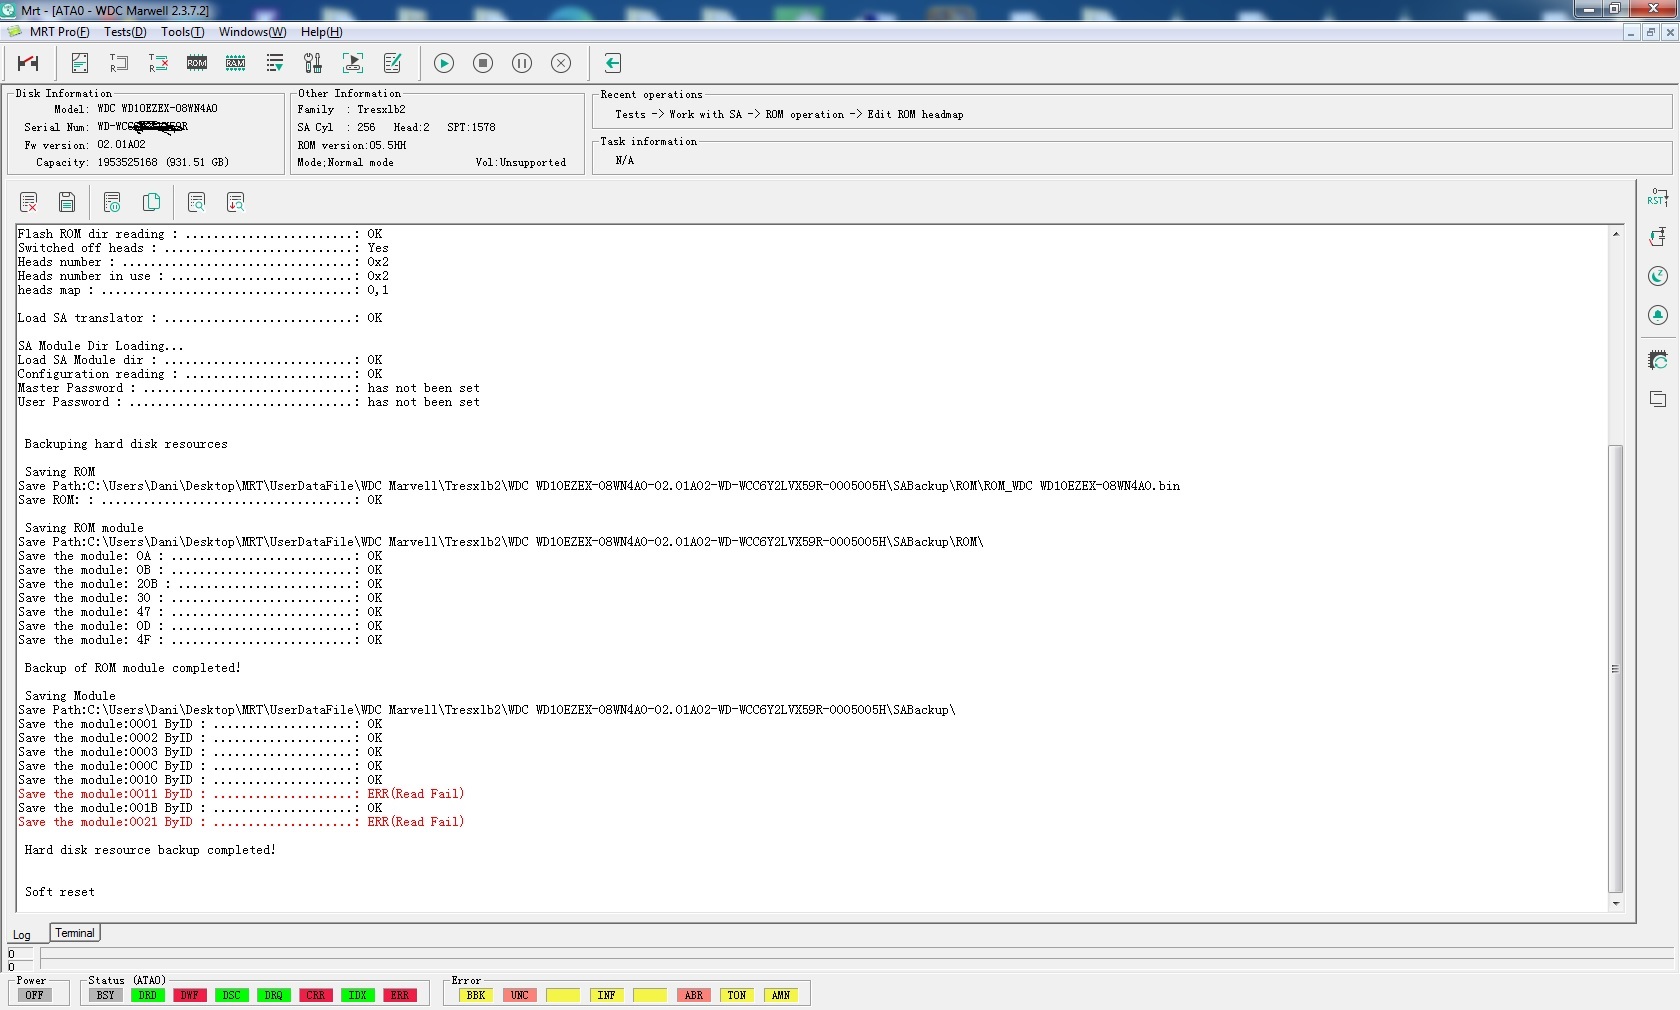Open the Tests(D) menu
1680x1010 pixels.
[125, 32]
